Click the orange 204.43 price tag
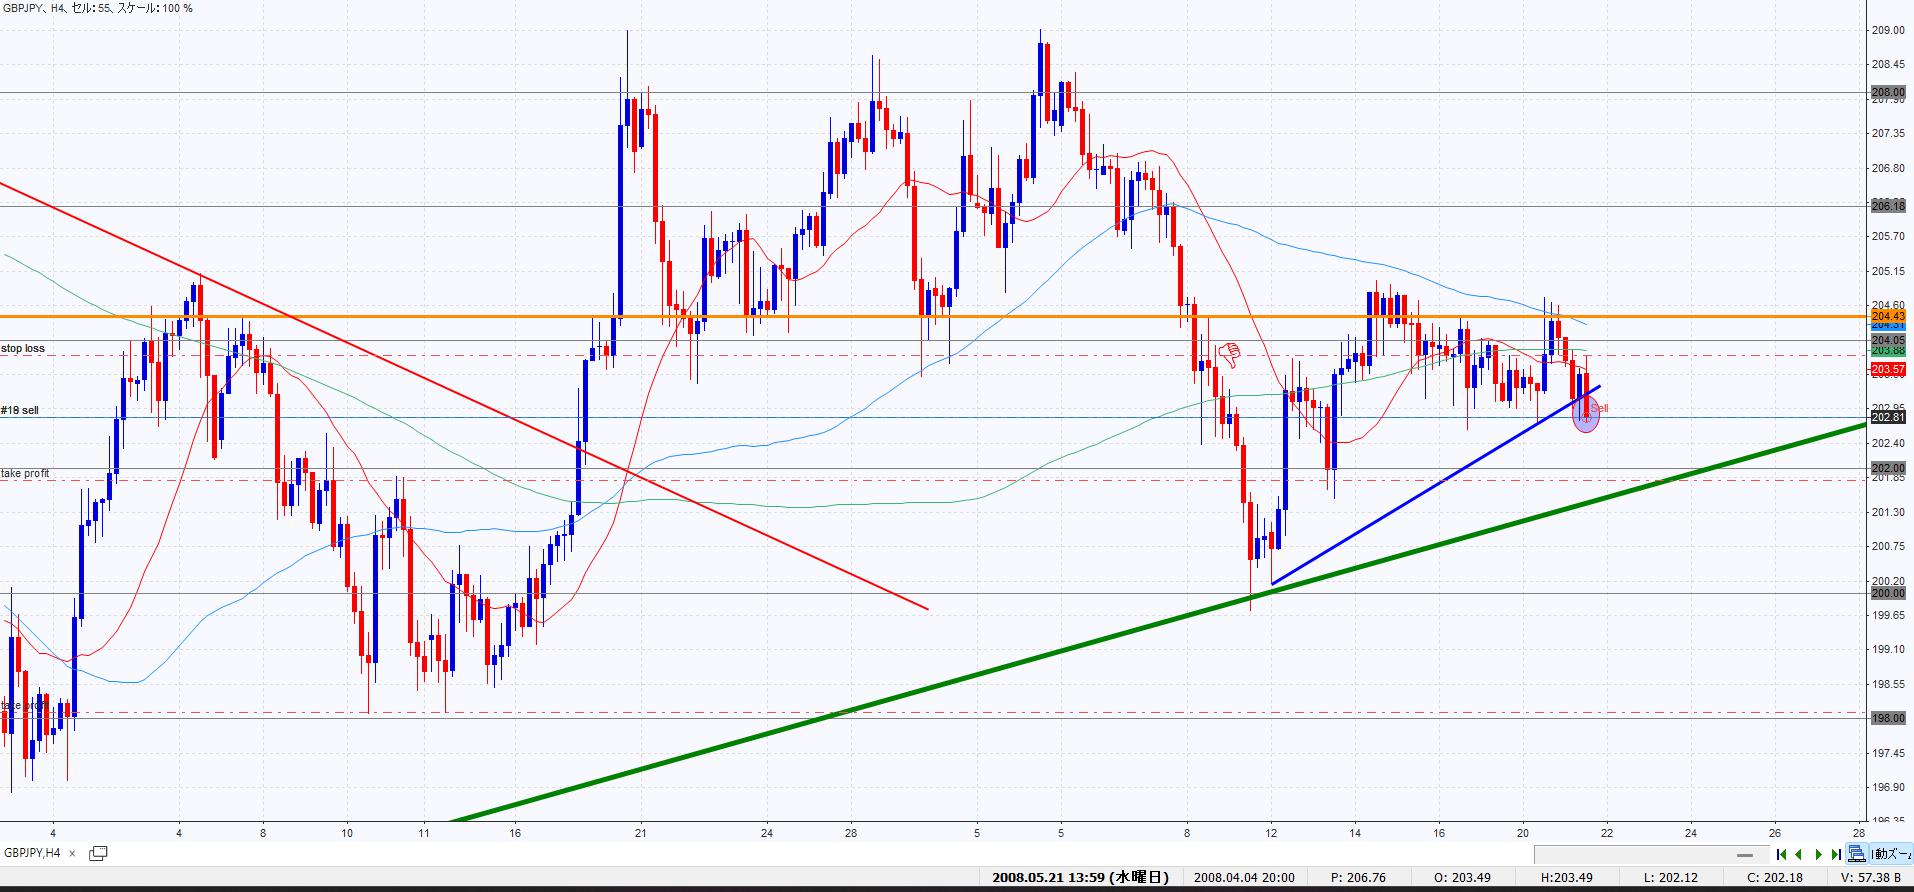Viewport: 1914px width, 892px height. click(1888, 316)
